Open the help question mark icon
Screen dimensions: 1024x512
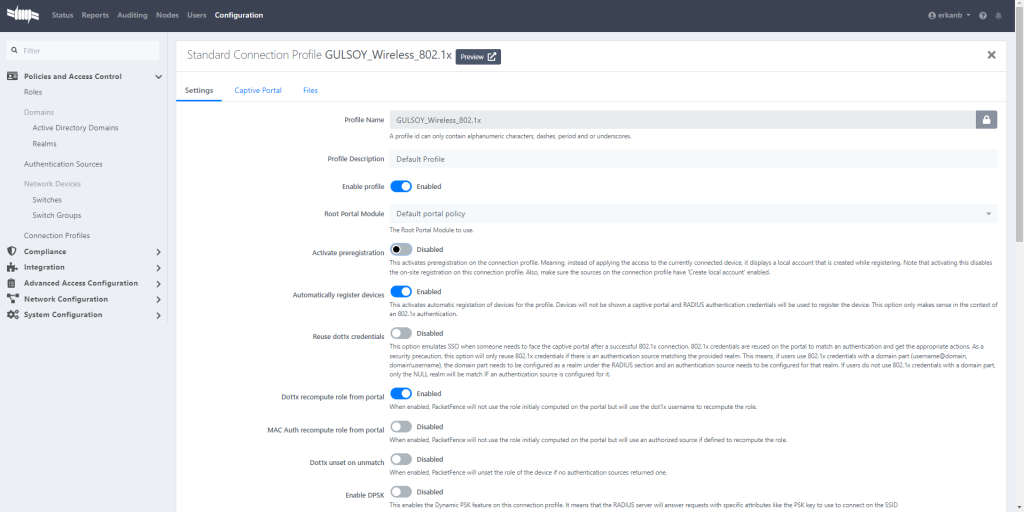click(x=983, y=16)
